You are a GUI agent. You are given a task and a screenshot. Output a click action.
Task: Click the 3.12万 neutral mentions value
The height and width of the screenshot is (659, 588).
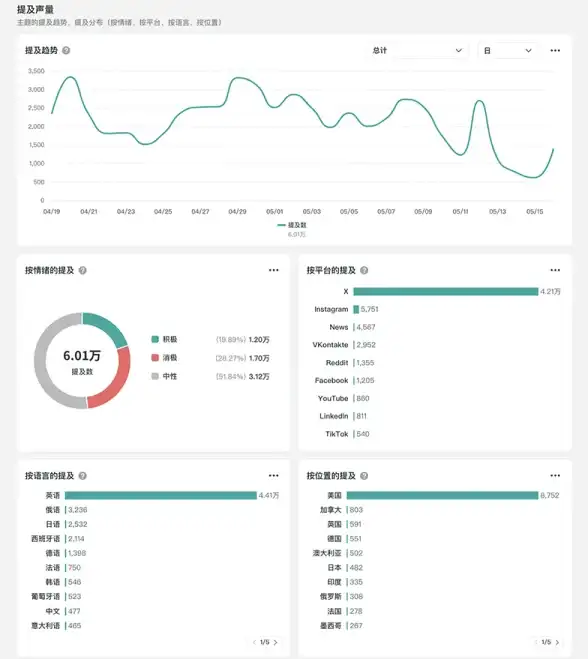click(259, 377)
